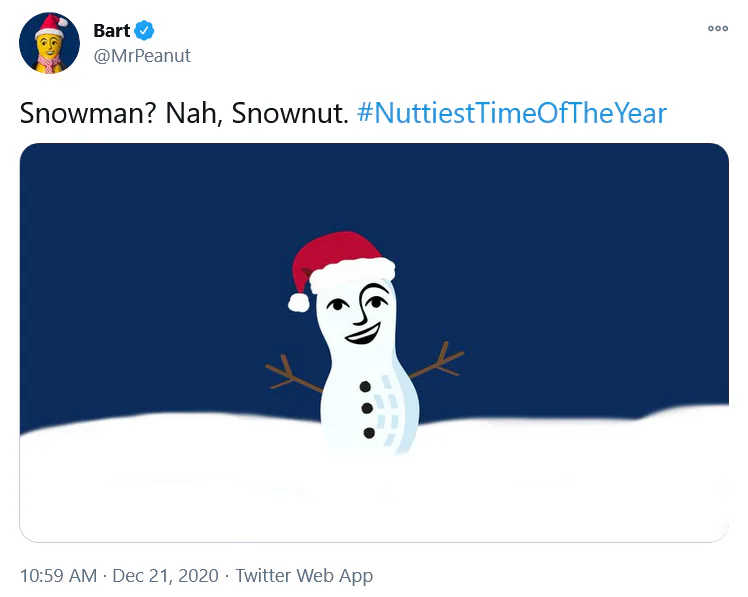Click the "Dec 21, 2020" tweet date
This screenshot has width=748, height=597.
167,576
